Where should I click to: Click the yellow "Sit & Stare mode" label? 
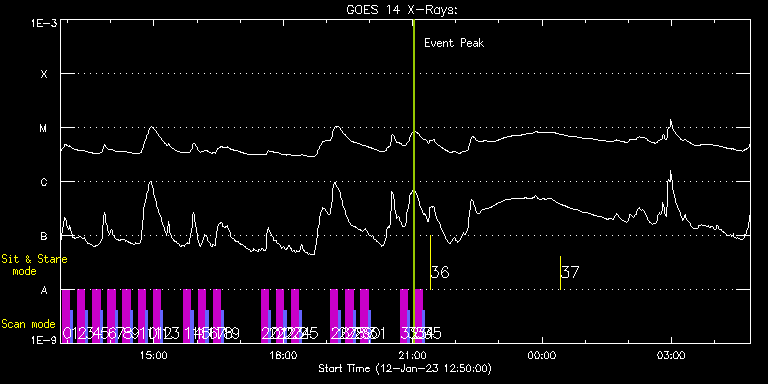(34, 265)
